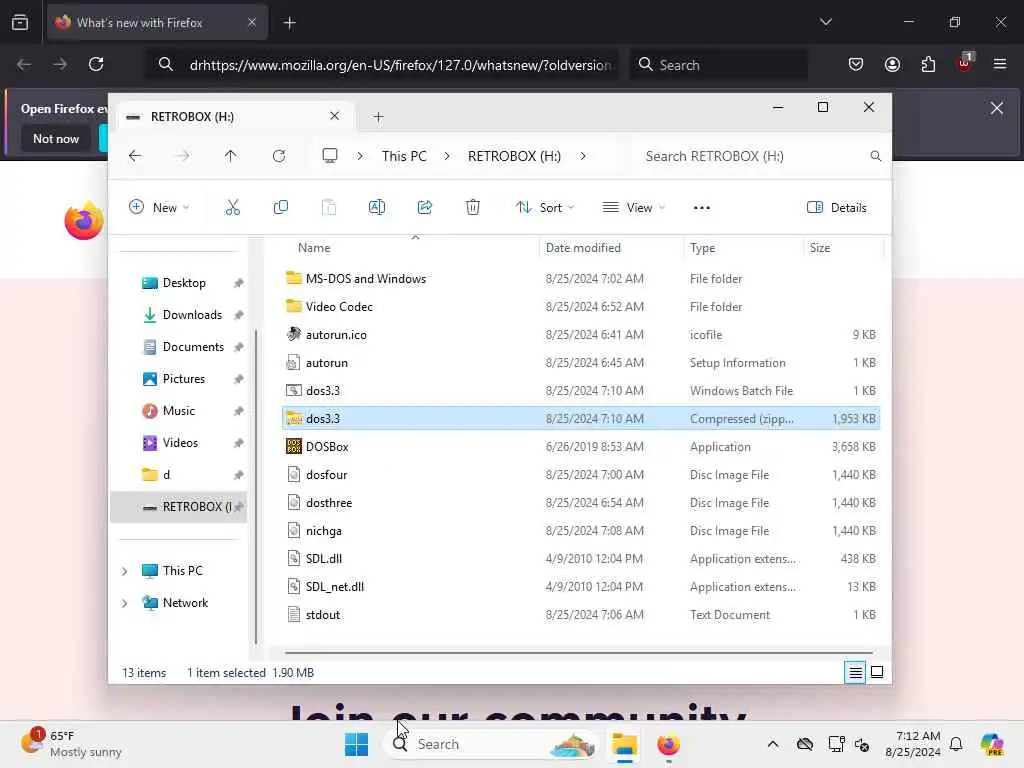Click chevron after This PC in breadcrumb
1024x768 pixels.
(447, 156)
